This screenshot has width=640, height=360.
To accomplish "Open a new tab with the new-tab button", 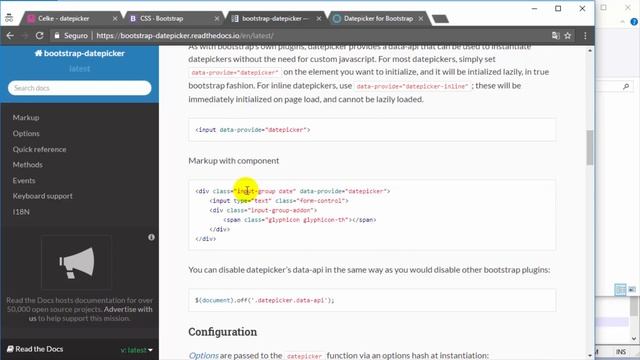I will click(x=440, y=19).
